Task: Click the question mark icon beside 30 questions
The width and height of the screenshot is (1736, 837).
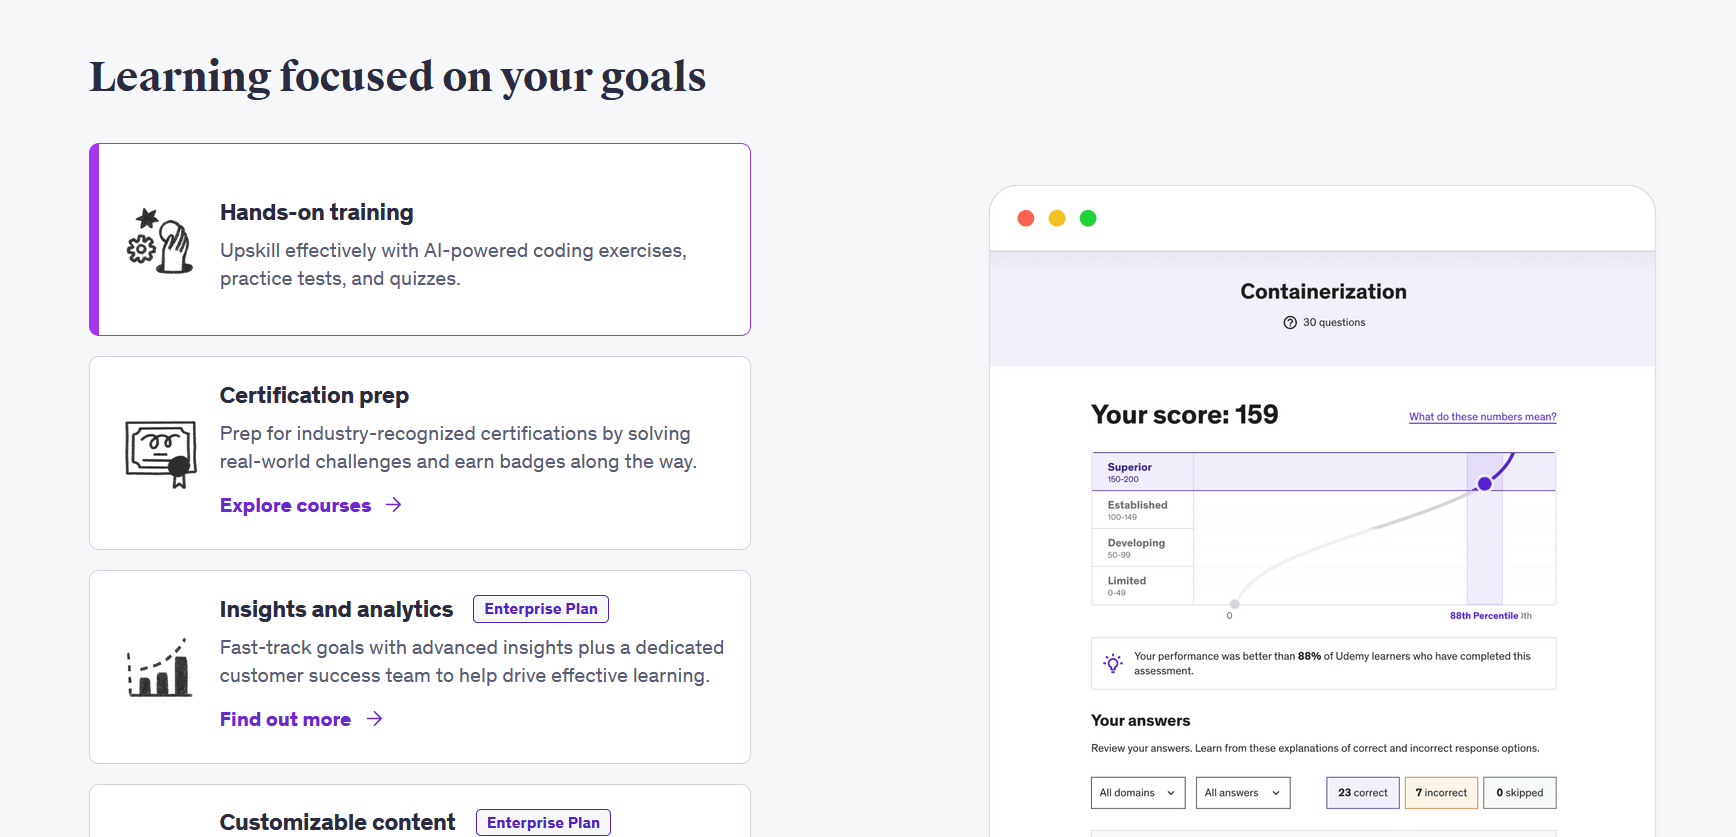Action: pyautogui.click(x=1290, y=322)
